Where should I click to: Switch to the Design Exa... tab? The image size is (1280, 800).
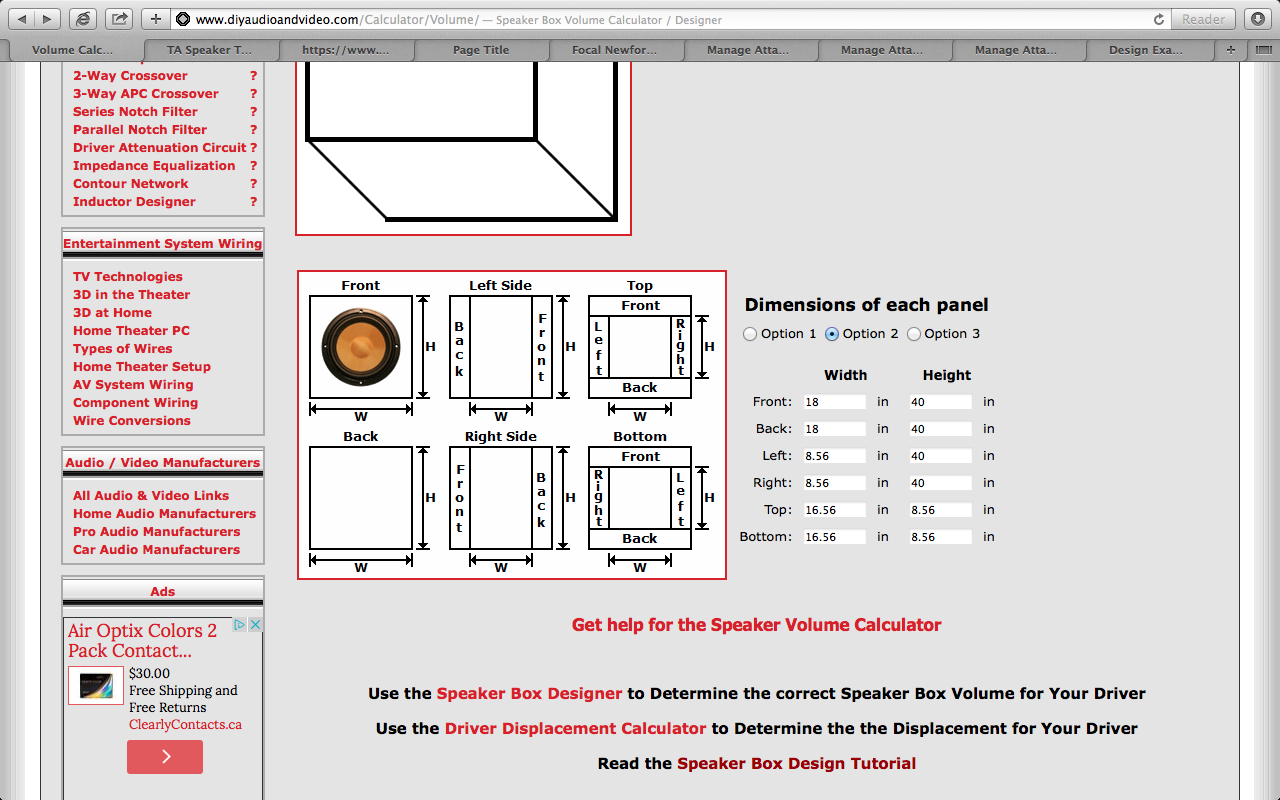coord(1146,50)
